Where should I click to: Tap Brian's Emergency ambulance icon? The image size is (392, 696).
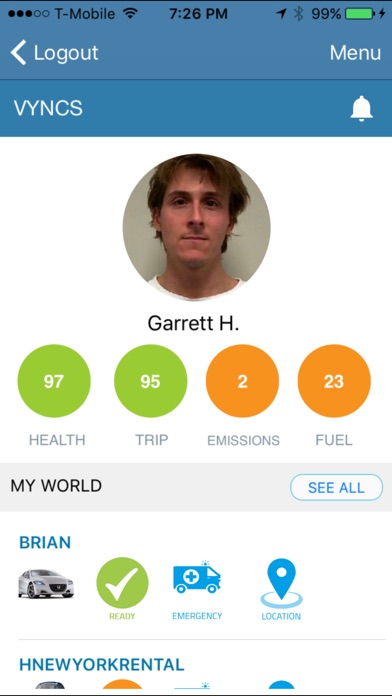pyautogui.click(x=197, y=577)
